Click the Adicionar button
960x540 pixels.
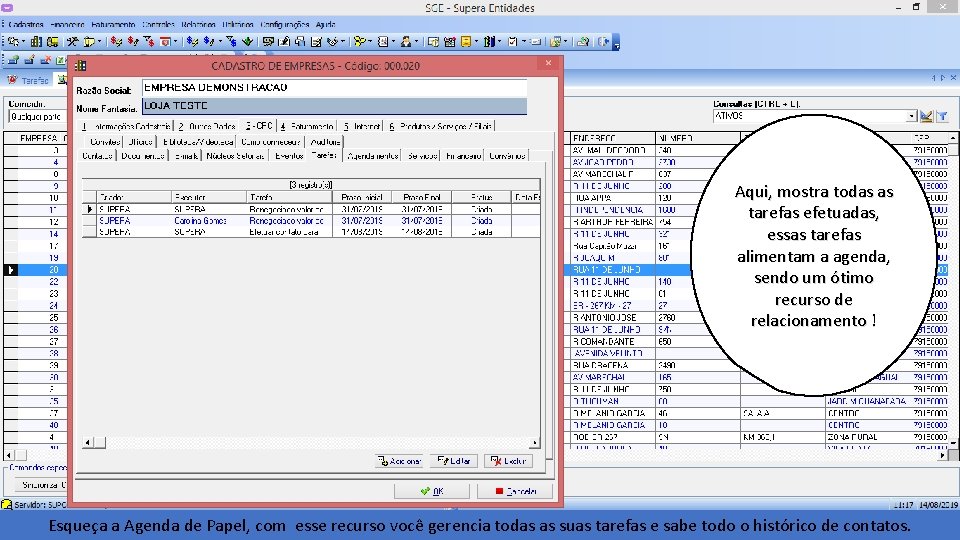click(399, 461)
